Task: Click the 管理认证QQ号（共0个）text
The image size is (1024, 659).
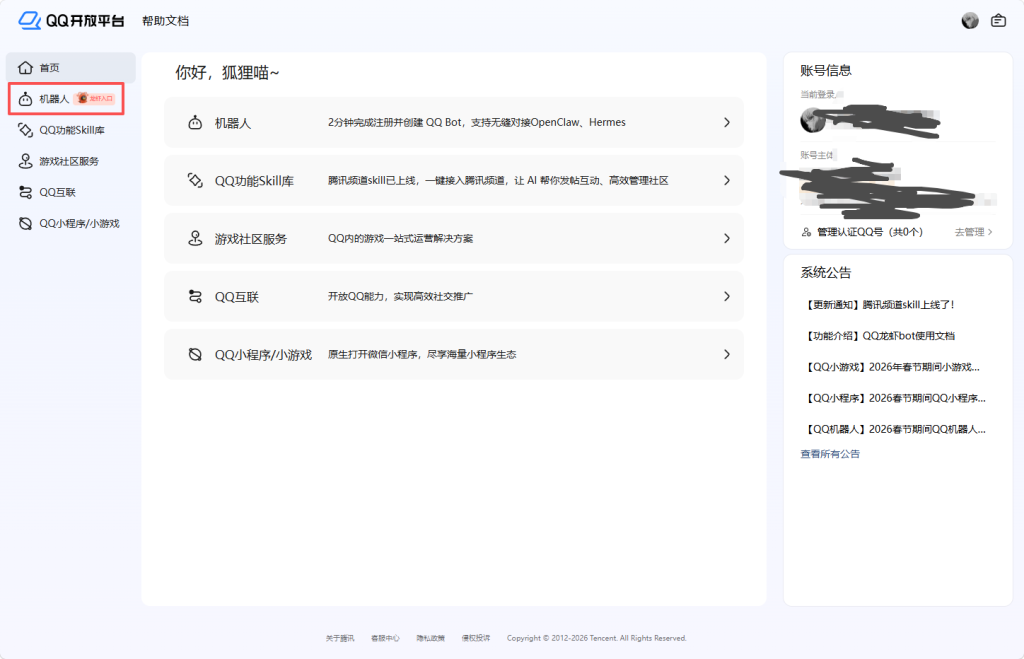Action: [x=870, y=232]
